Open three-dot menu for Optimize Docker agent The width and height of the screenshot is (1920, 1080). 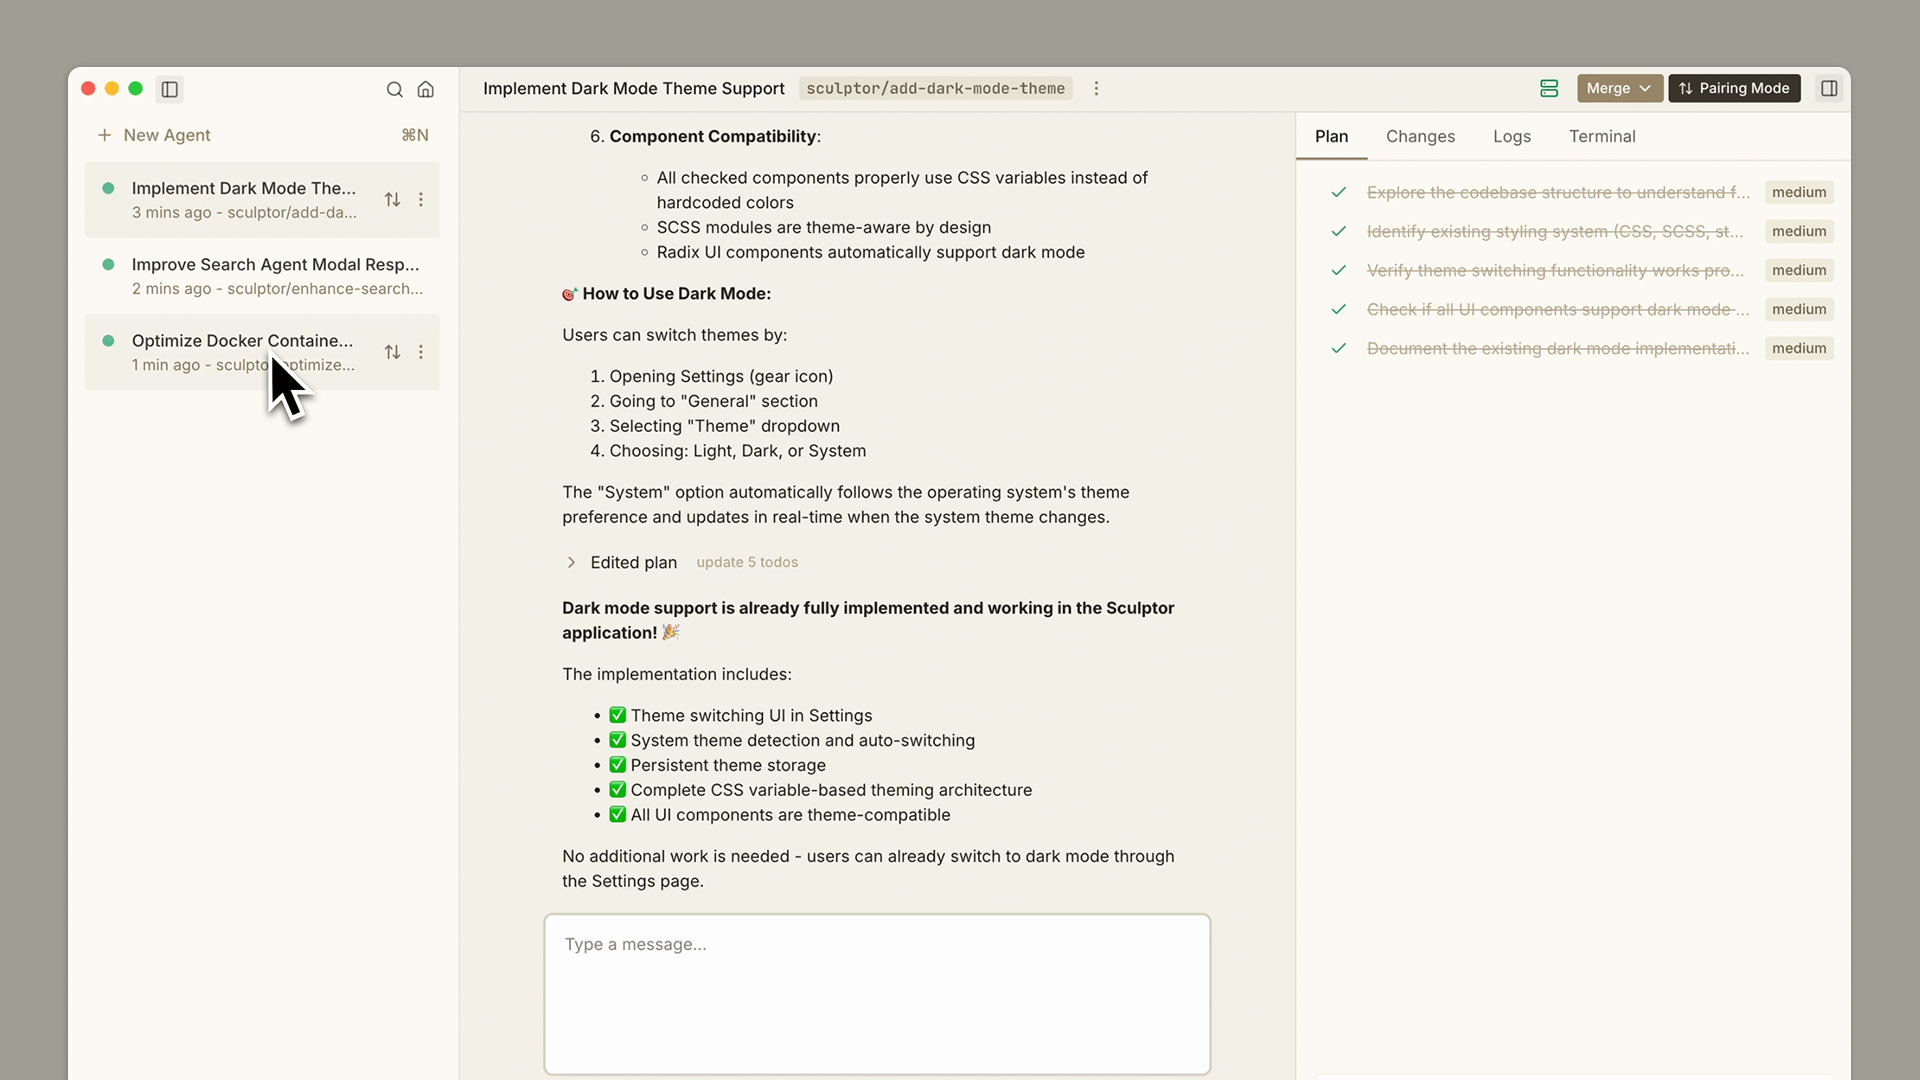pyautogui.click(x=421, y=352)
